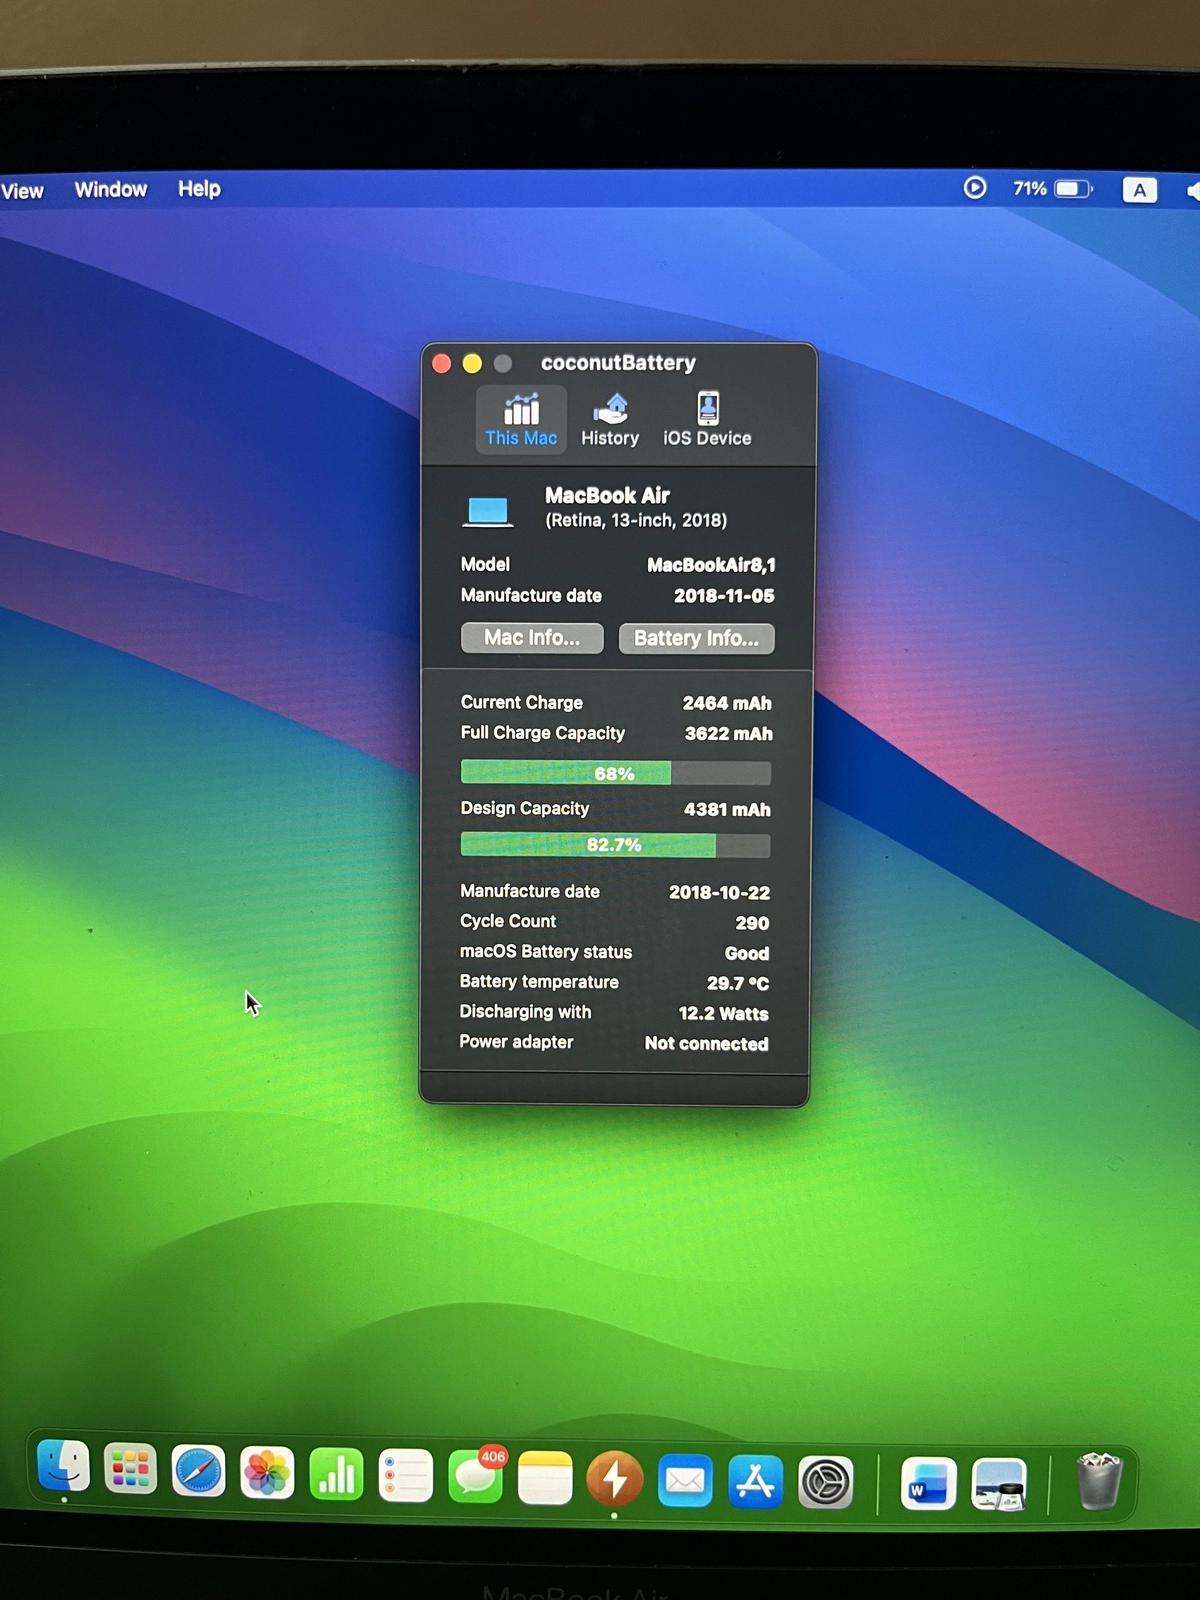
Task: Click the 'Full Charge Capacity' label
Action: [543, 733]
